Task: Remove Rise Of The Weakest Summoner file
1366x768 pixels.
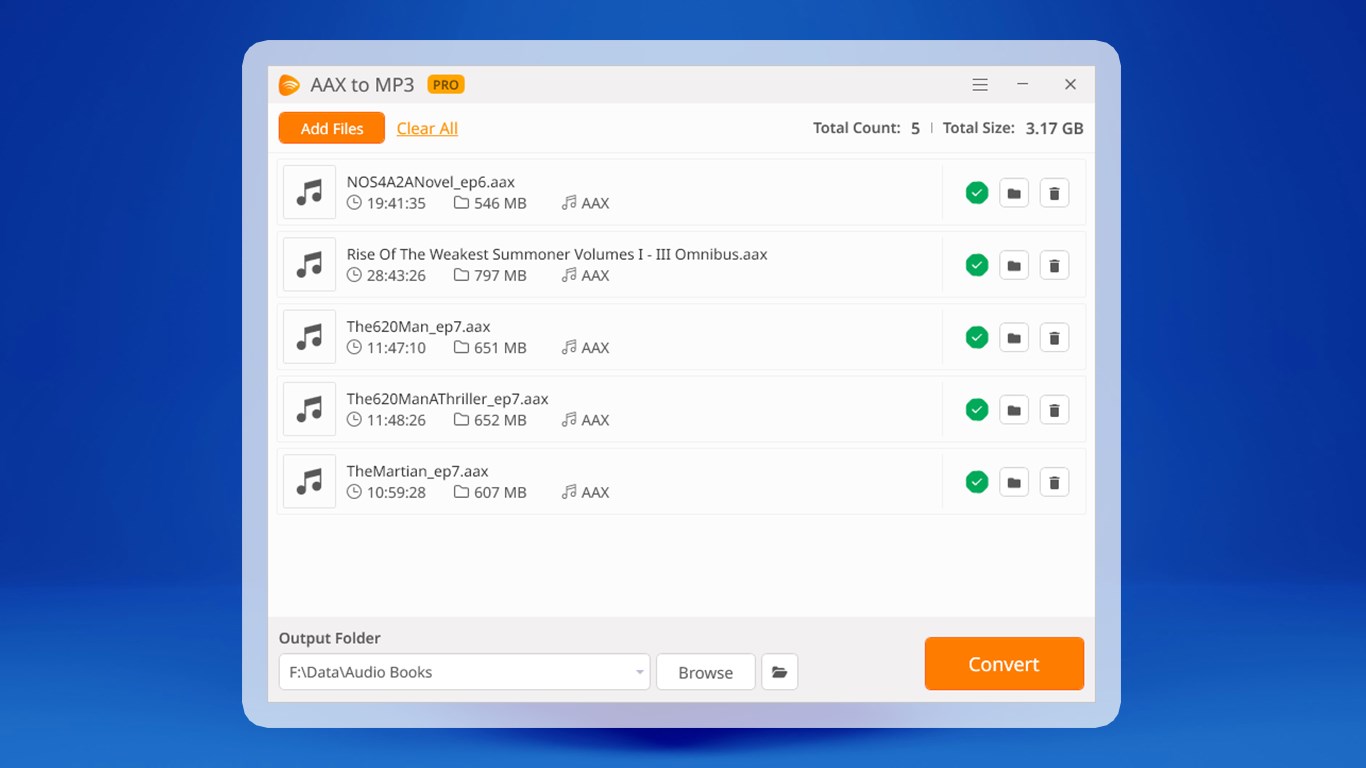Action: tap(1054, 265)
